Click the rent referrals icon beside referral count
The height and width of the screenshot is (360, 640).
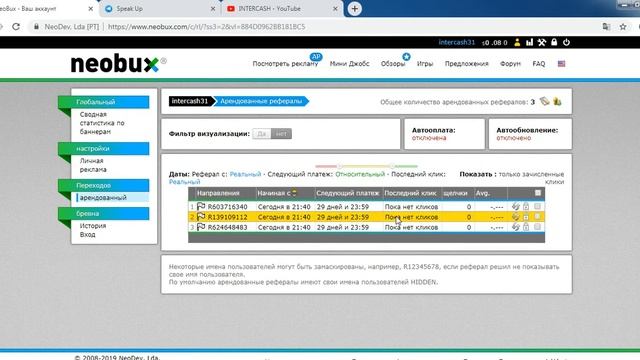click(x=557, y=101)
